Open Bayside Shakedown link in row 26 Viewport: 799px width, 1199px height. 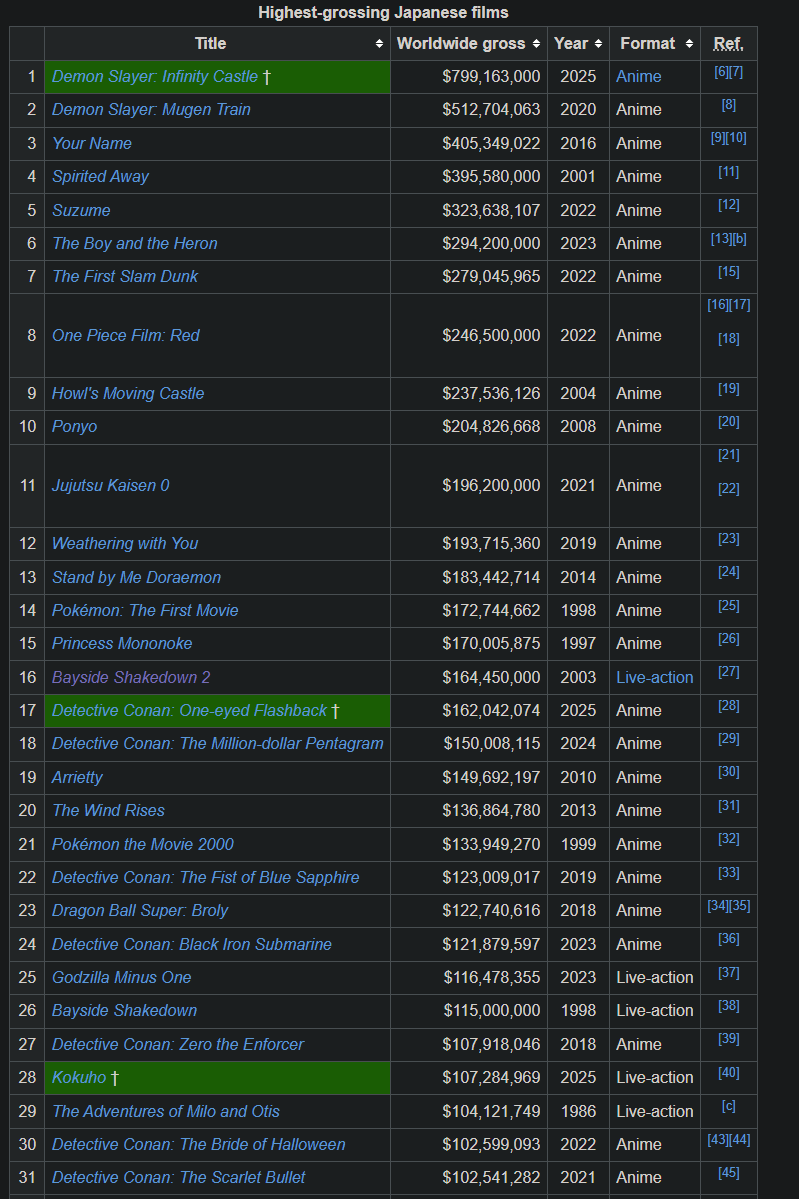tap(125, 1011)
